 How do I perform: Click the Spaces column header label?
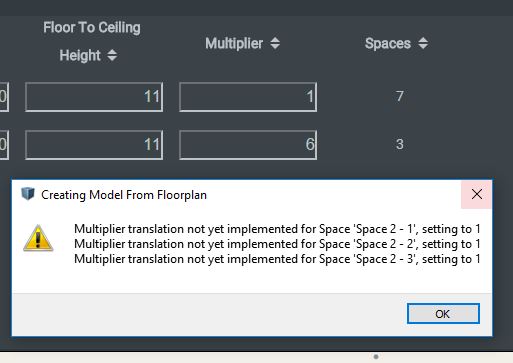click(x=388, y=43)
